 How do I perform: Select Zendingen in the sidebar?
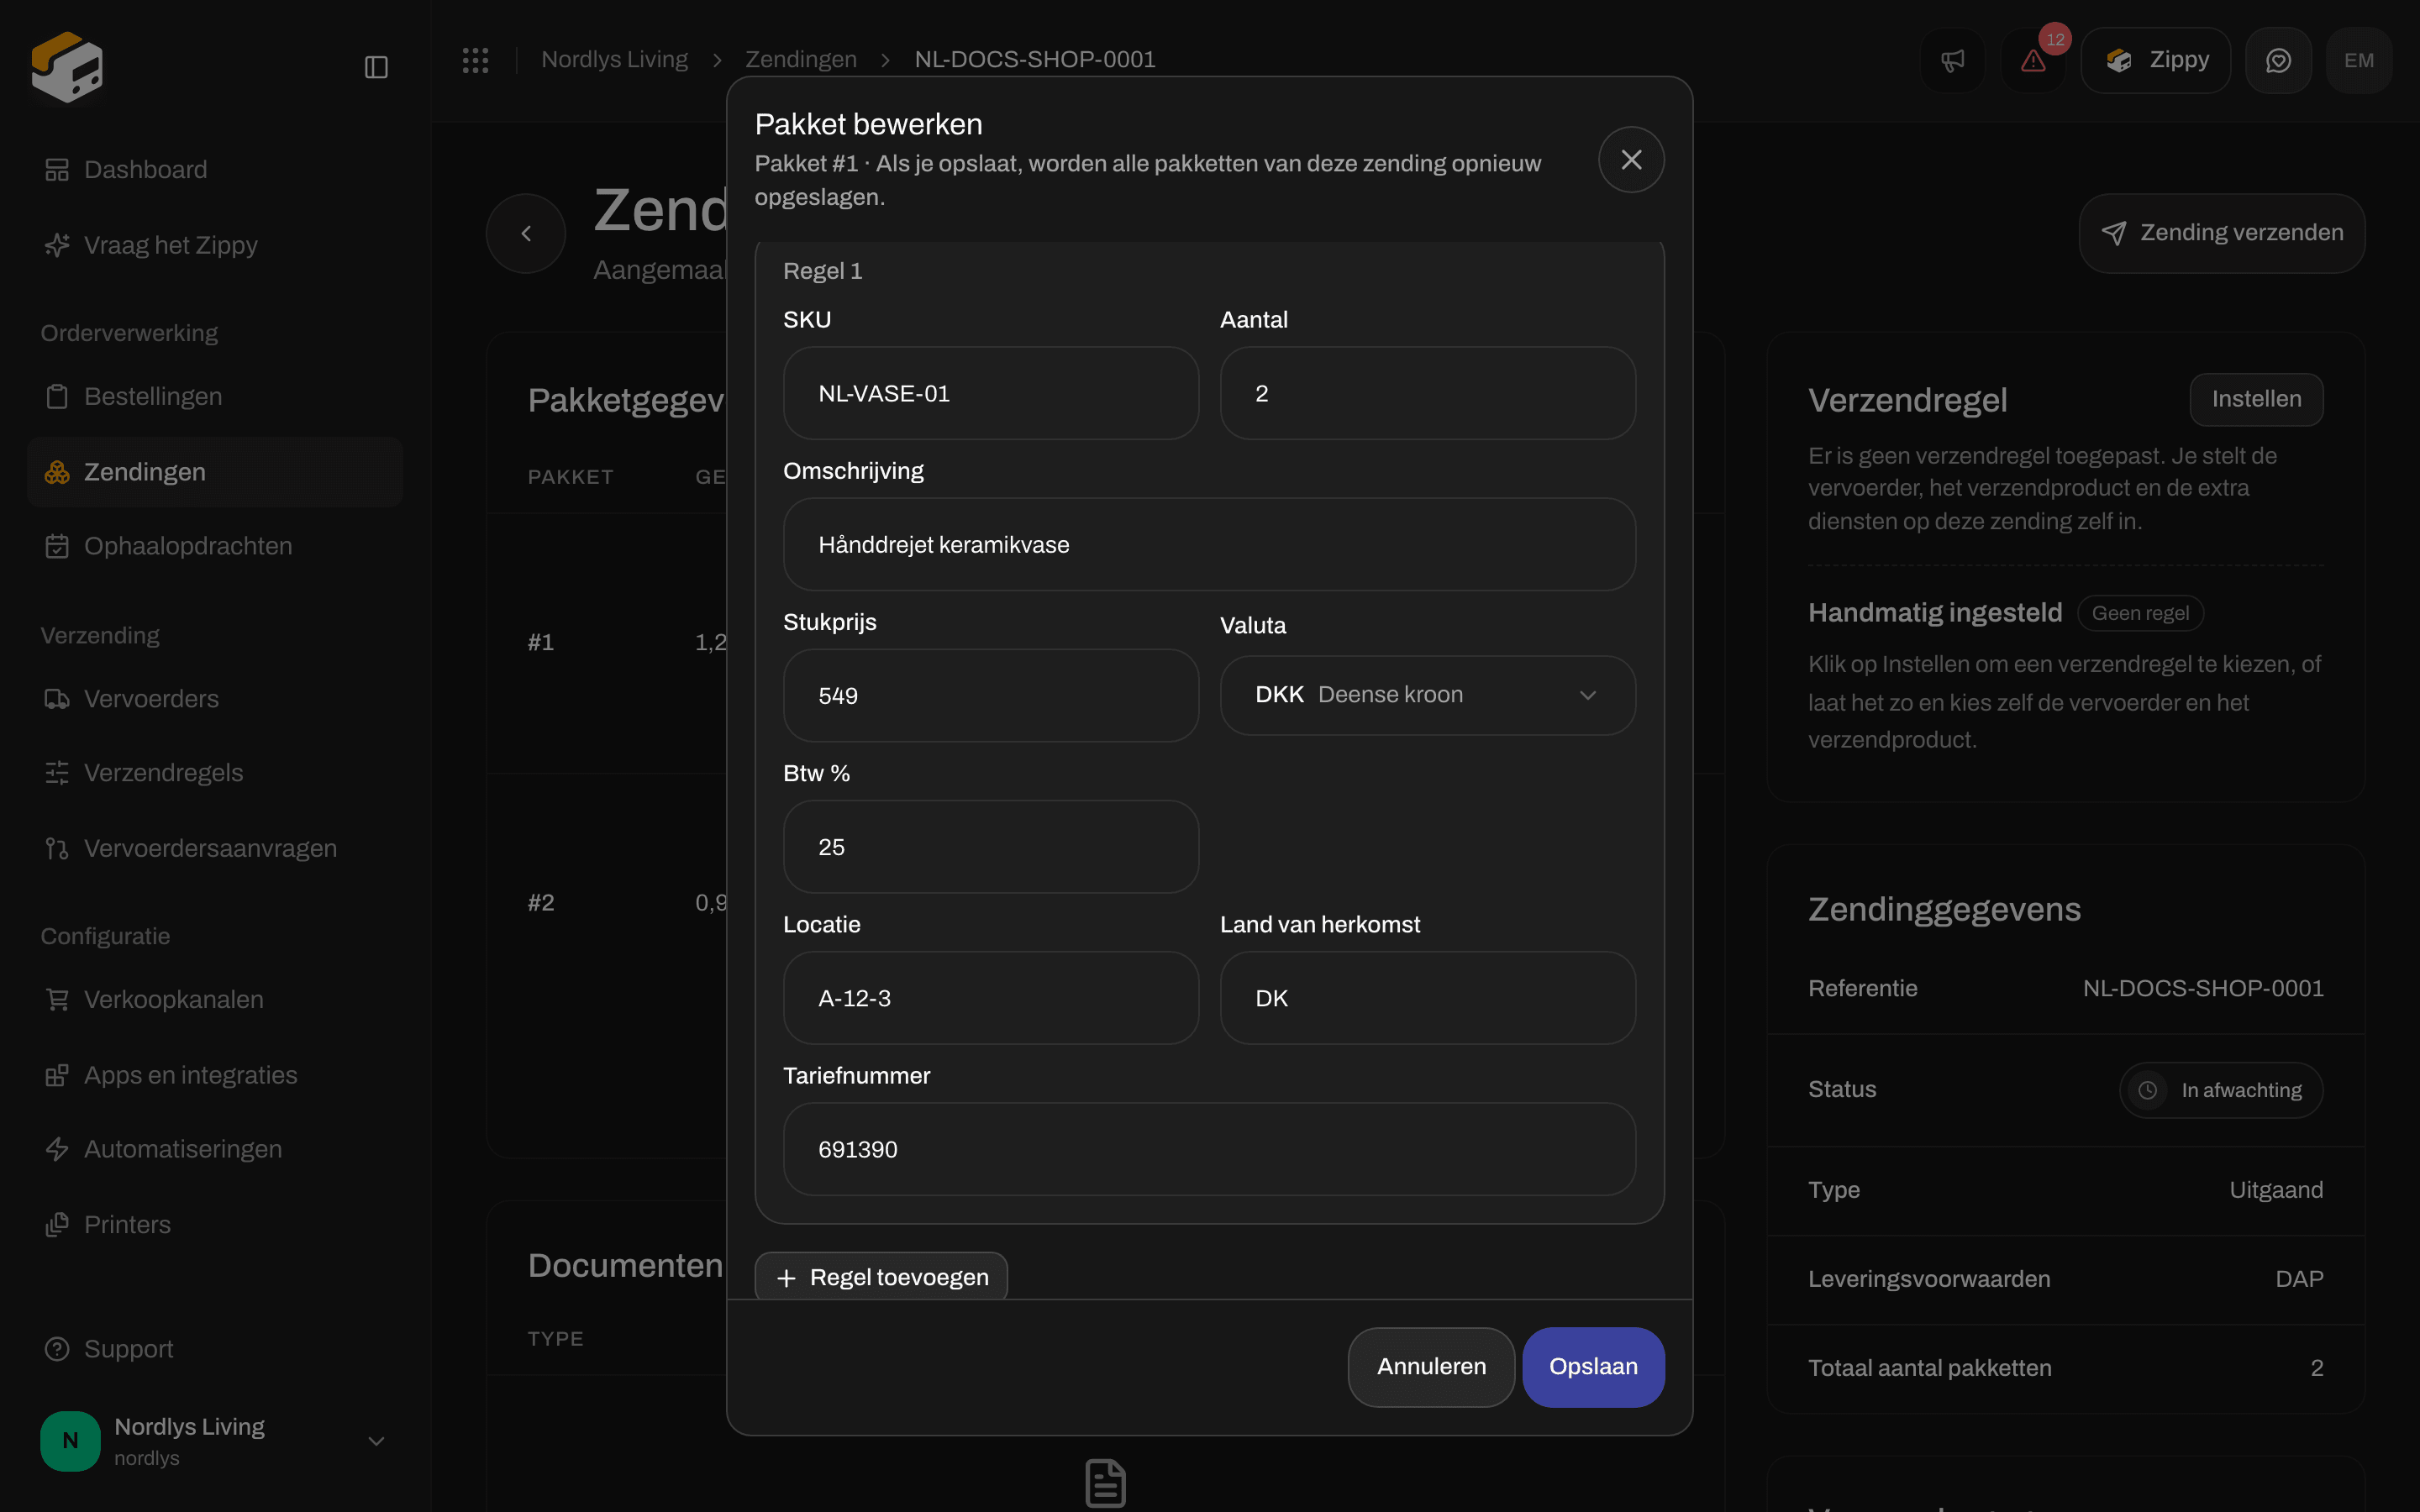coord(215,472)
